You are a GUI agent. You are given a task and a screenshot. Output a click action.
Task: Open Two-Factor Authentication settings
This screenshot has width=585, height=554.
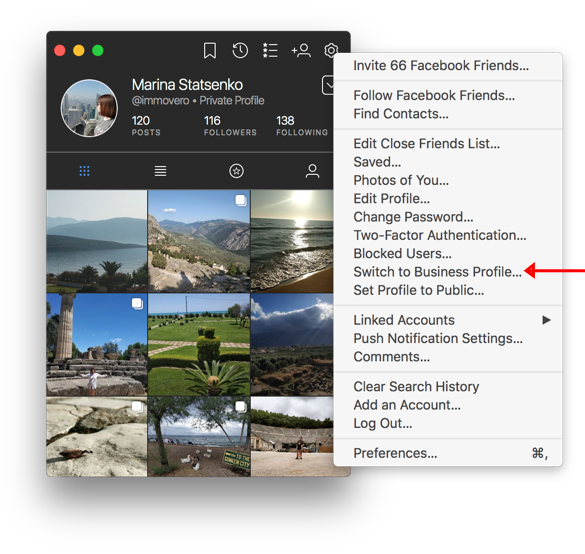440,235
